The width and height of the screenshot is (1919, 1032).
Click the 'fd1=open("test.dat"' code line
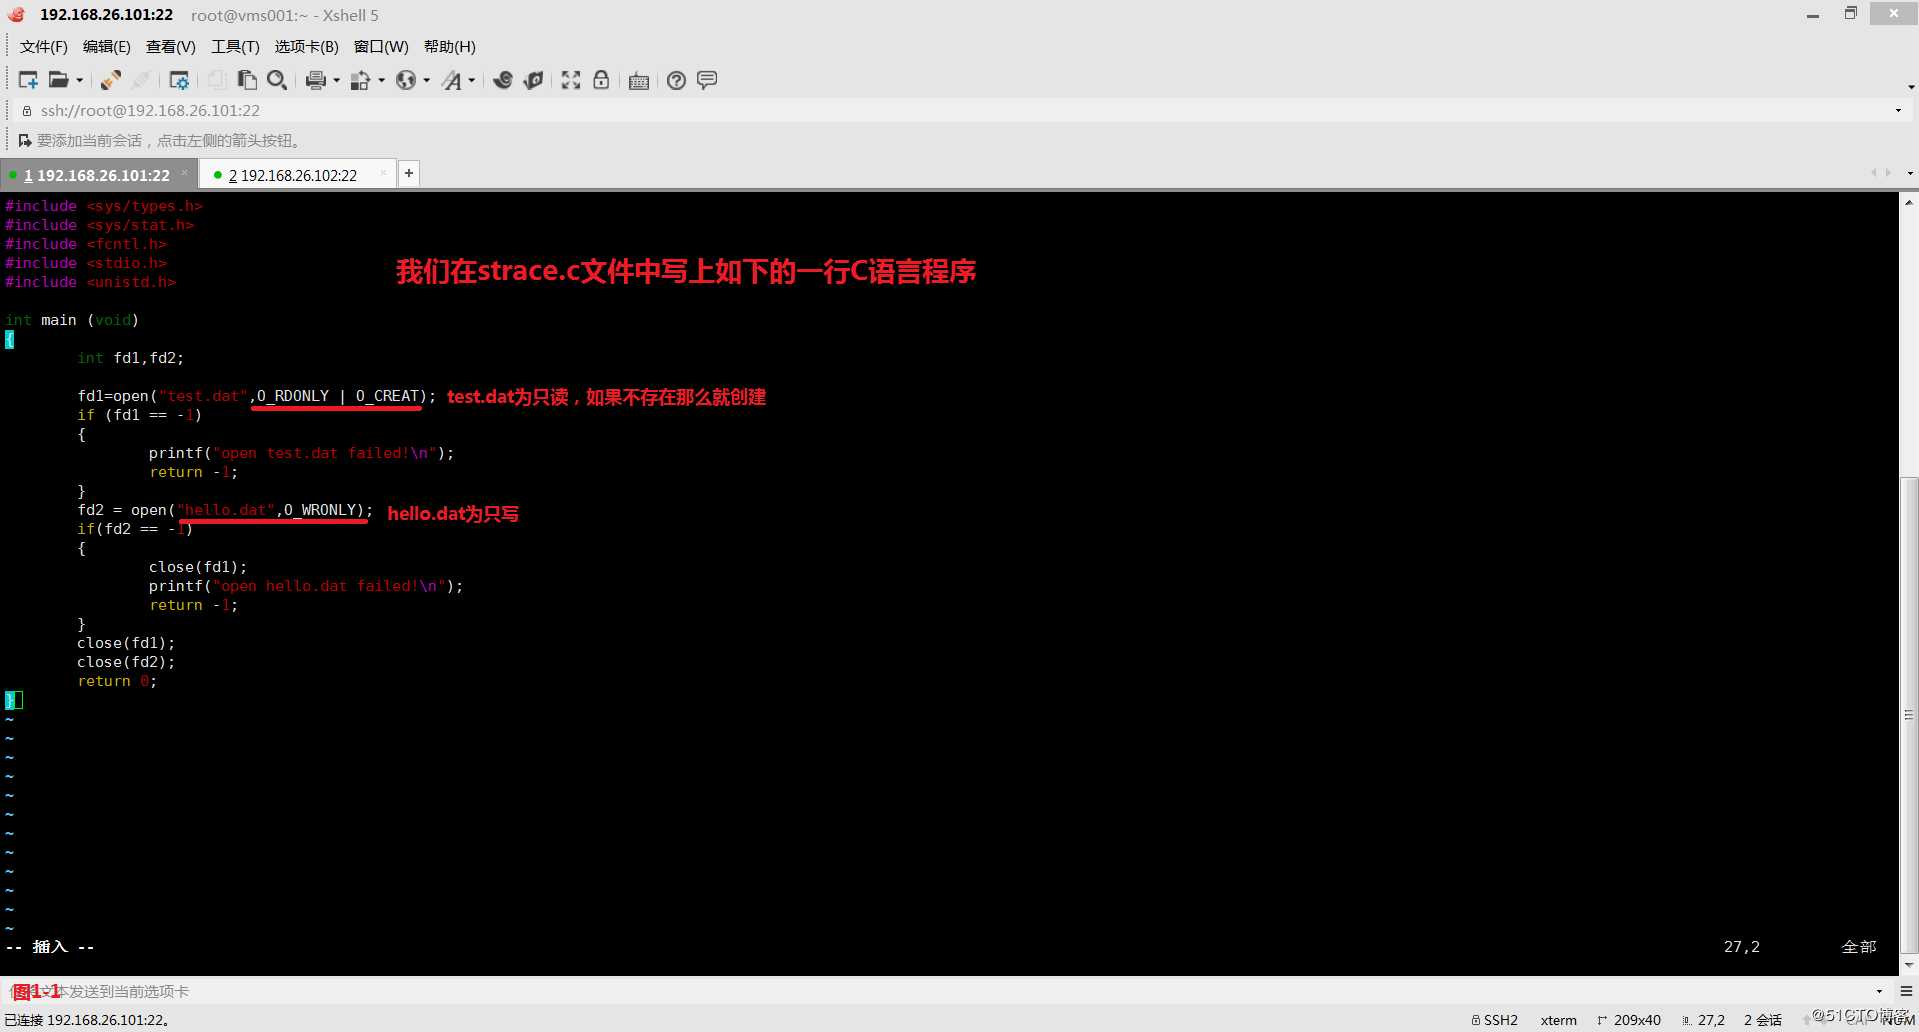(x=256, y=396)
